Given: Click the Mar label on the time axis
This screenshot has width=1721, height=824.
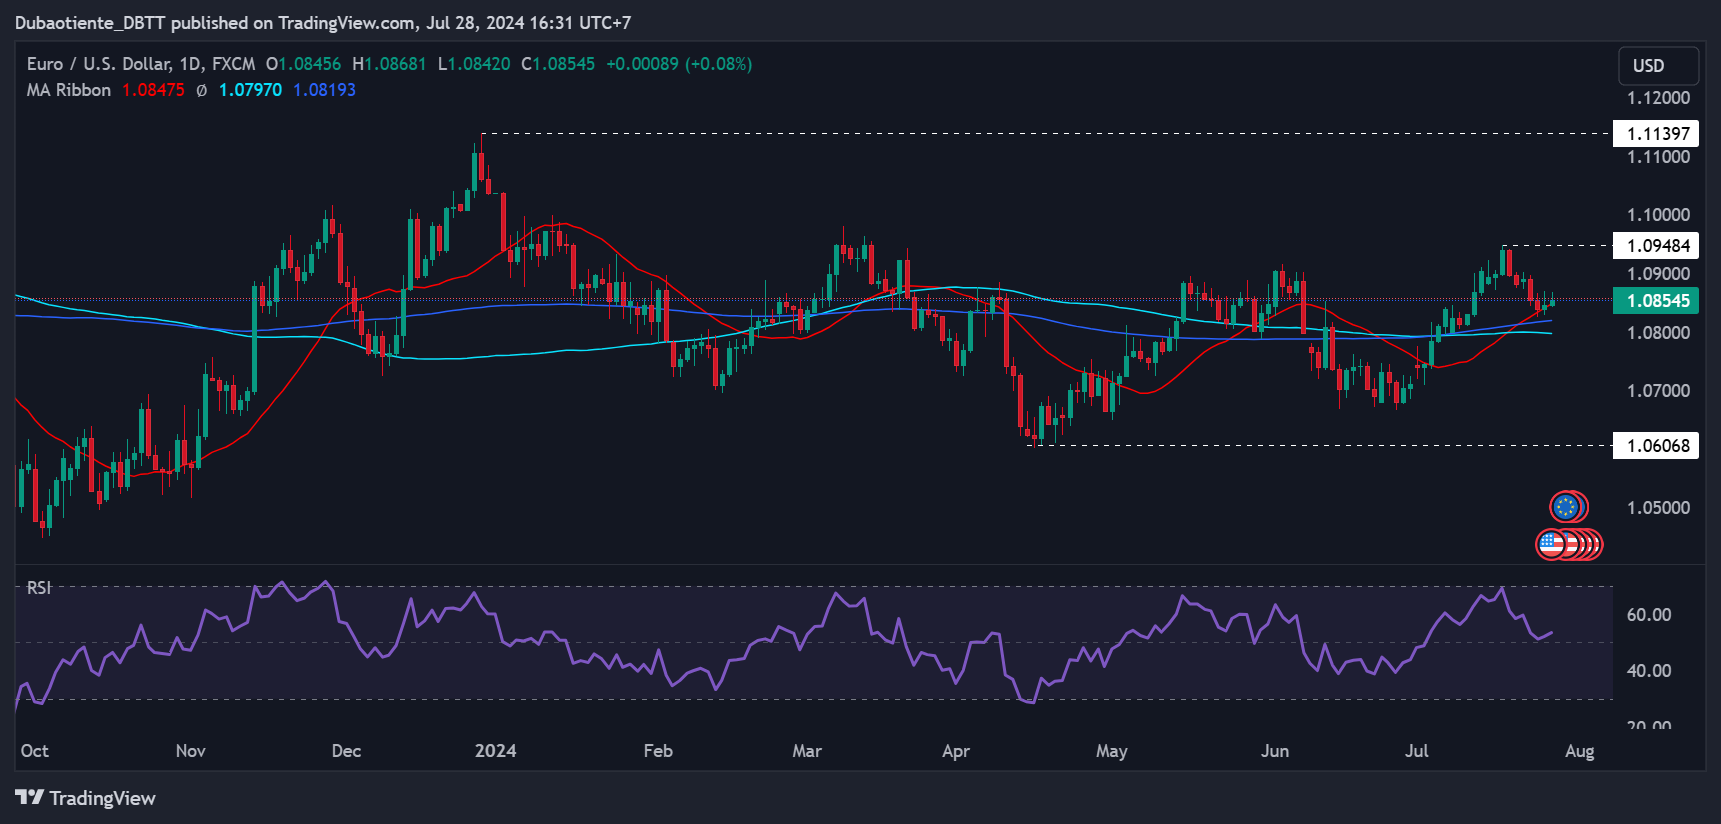Looking at the screenshot, I should pos(807,751).
